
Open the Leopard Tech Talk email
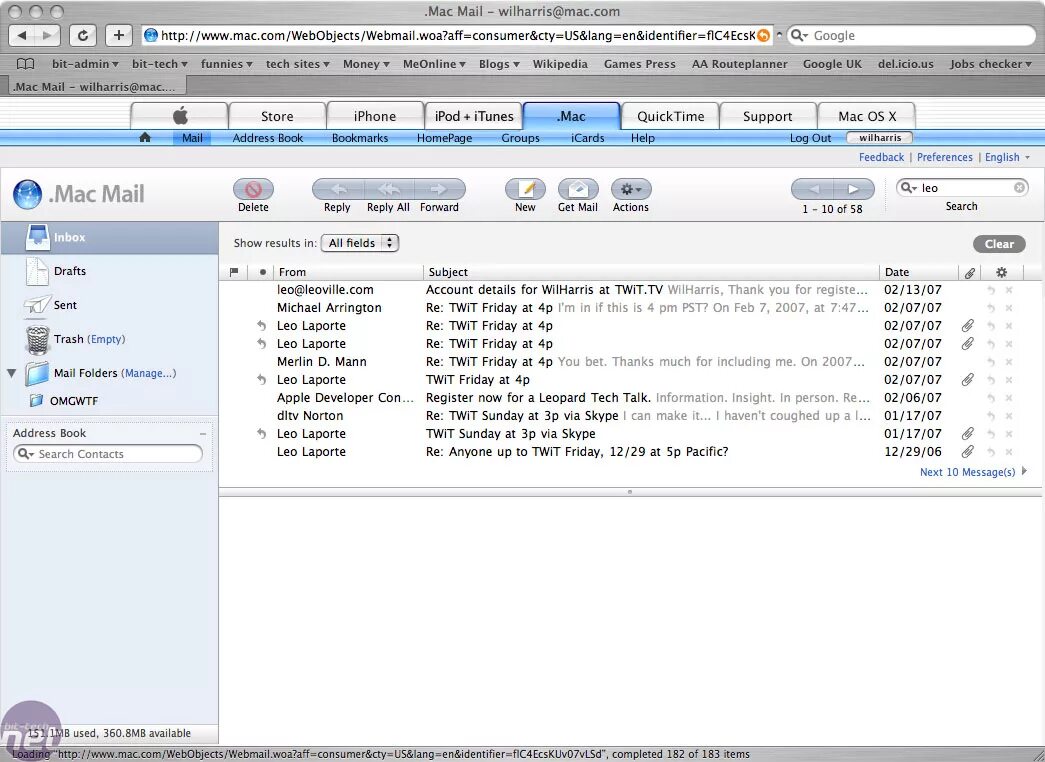pyautogui.click(x=630, y=398)
